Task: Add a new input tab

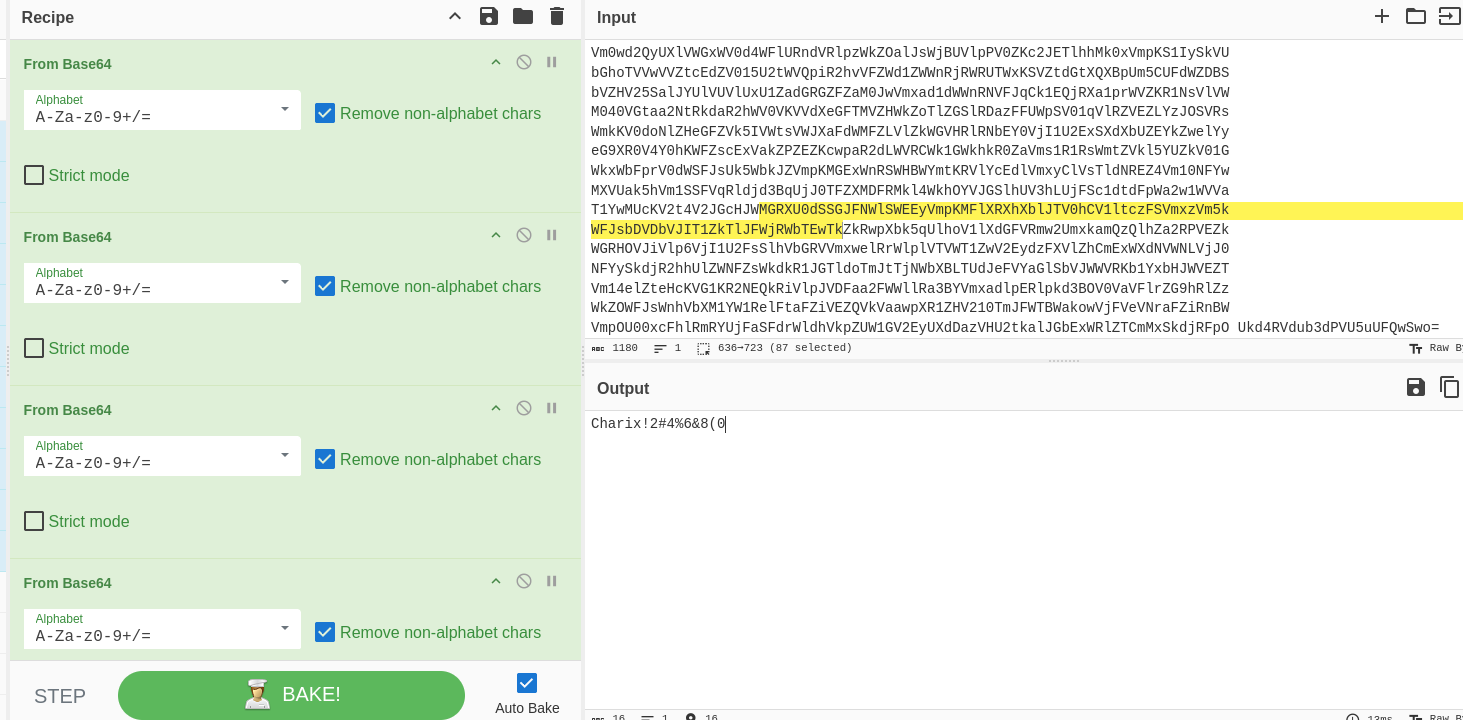Action: [1382, 16]
